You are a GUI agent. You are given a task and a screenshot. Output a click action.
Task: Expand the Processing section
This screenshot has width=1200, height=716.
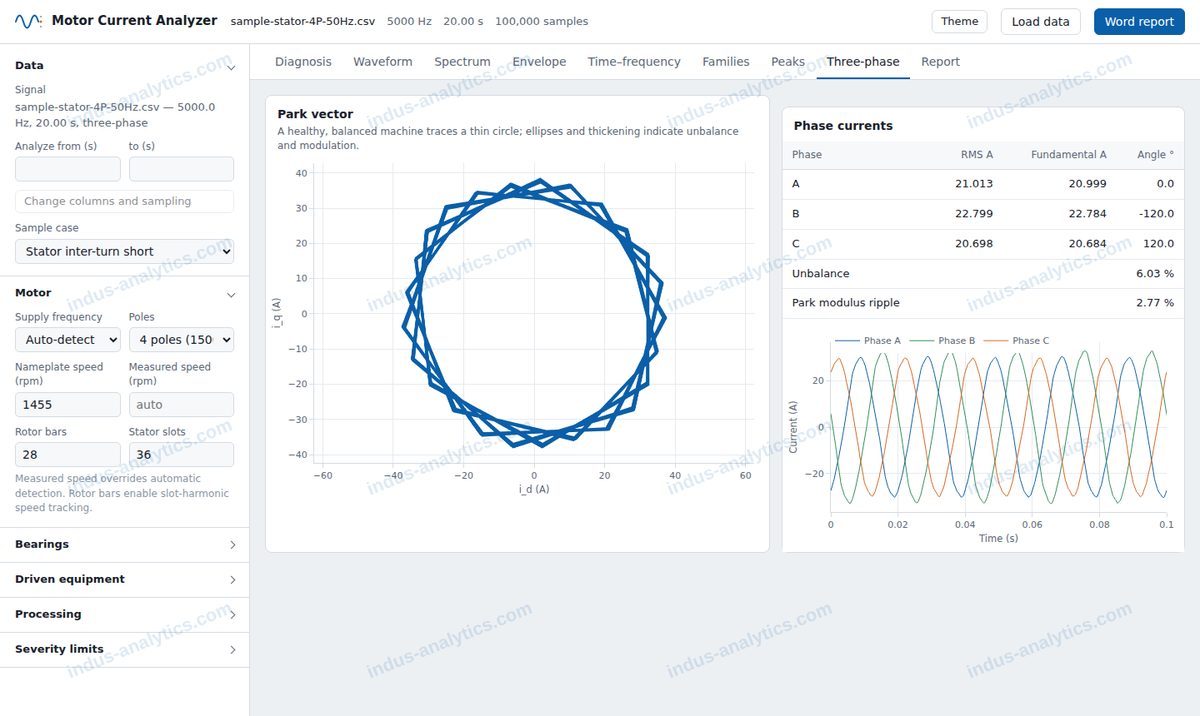tap(124, 615)
